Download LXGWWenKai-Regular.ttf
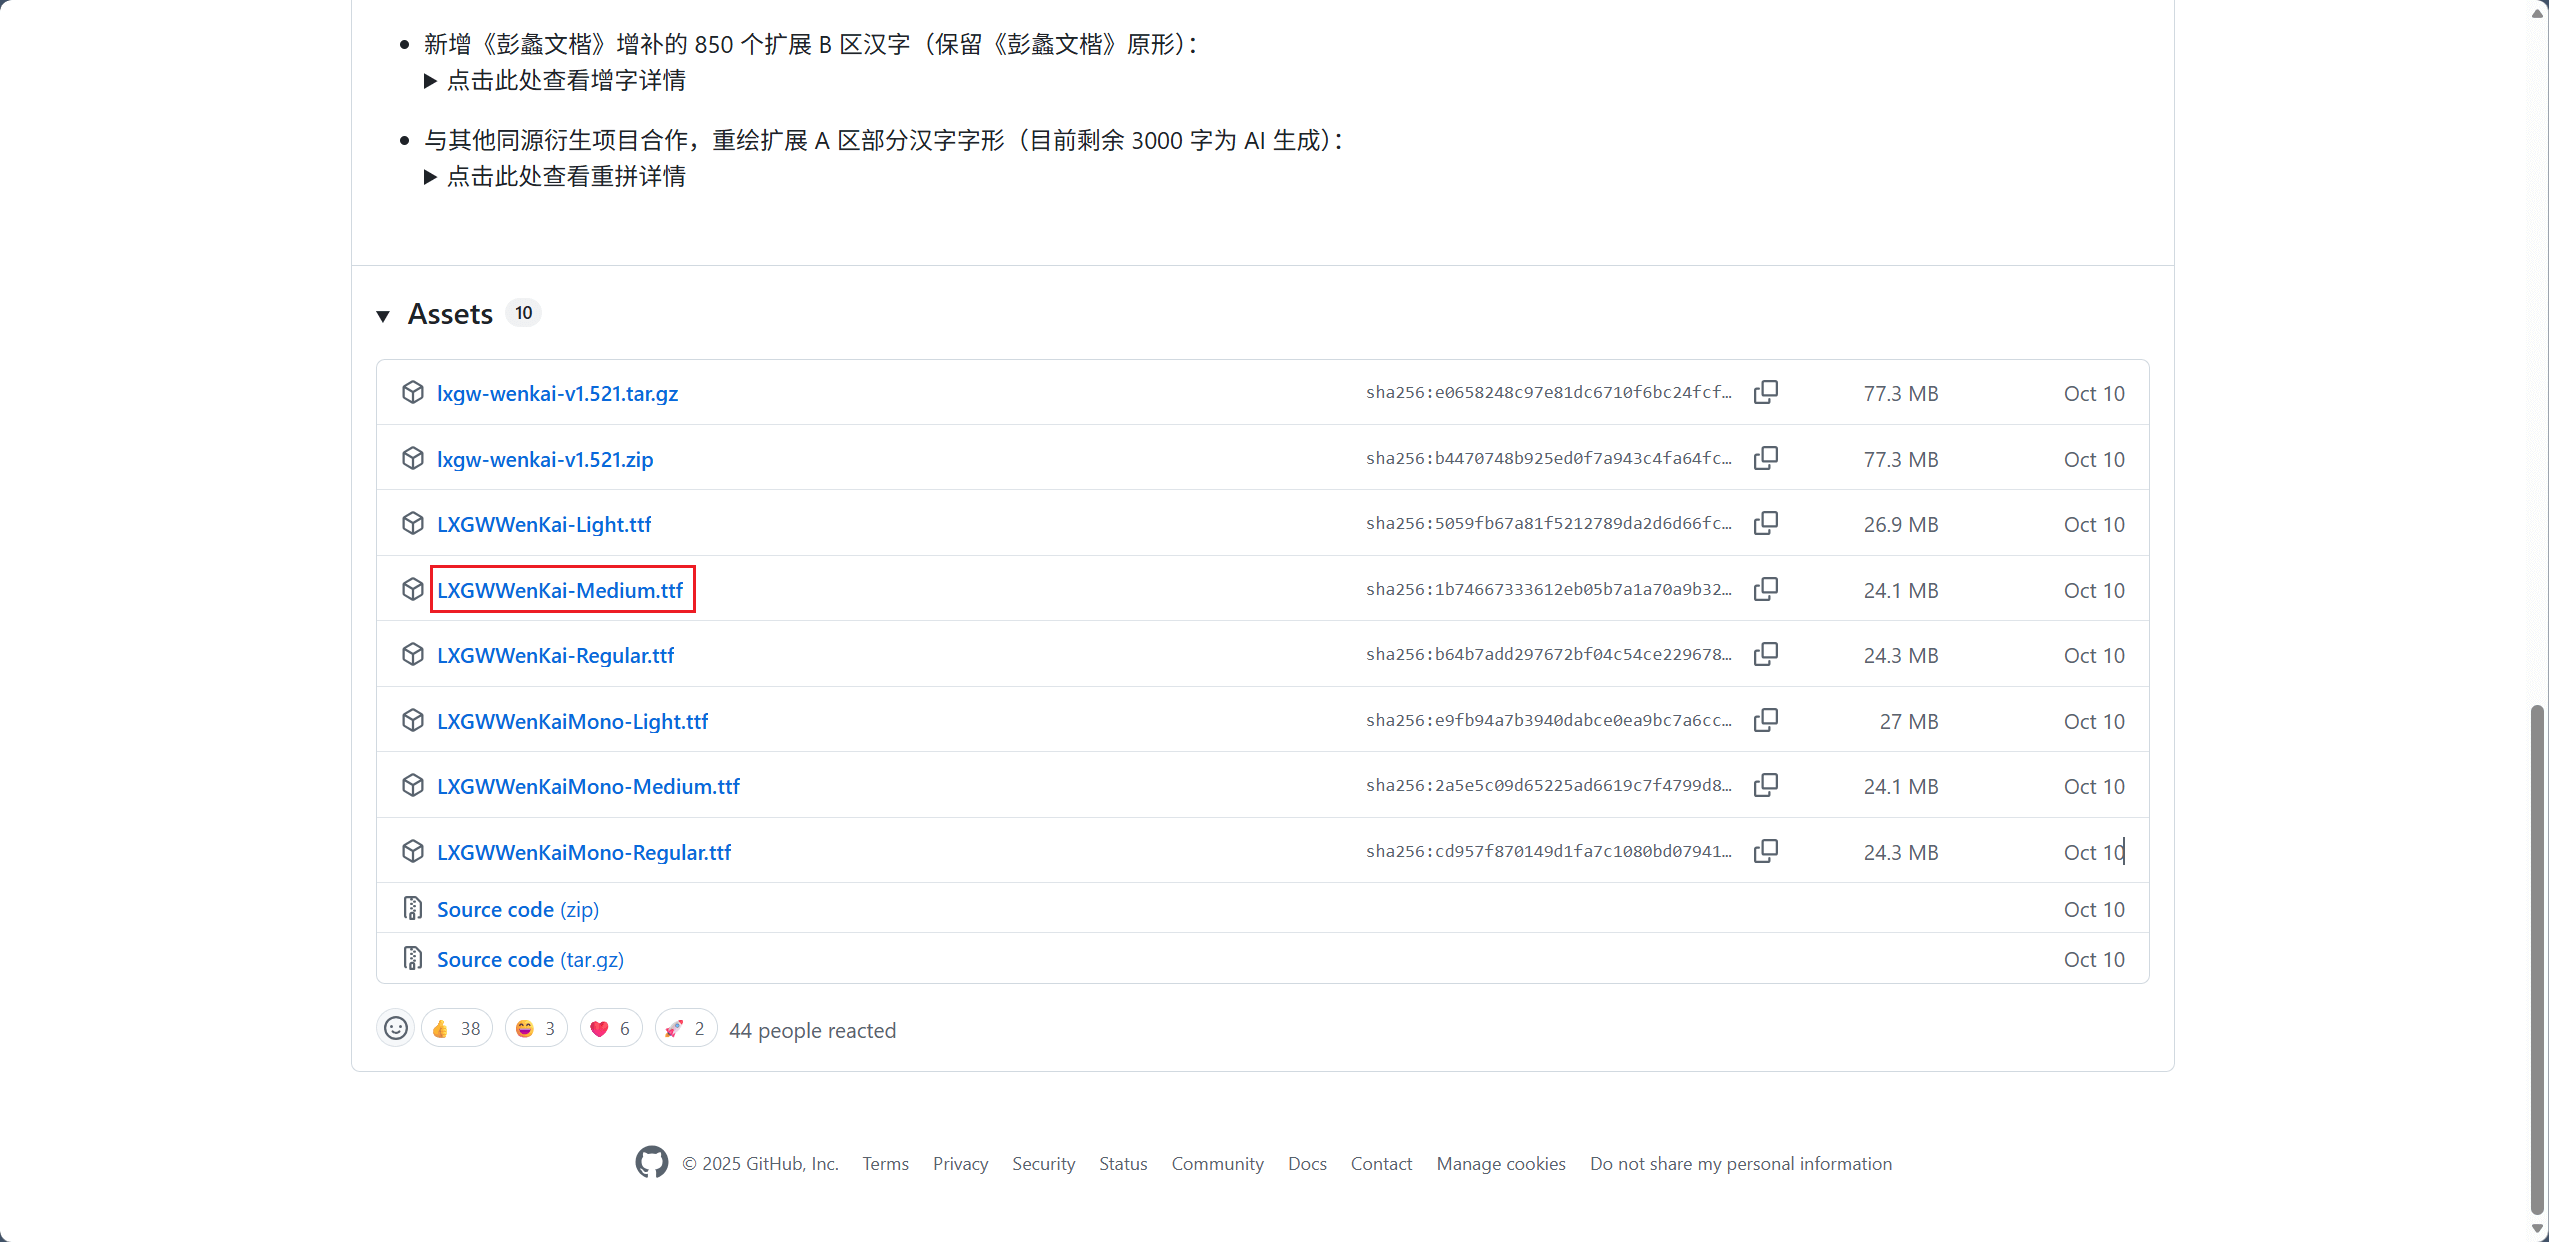 point(555,655)
